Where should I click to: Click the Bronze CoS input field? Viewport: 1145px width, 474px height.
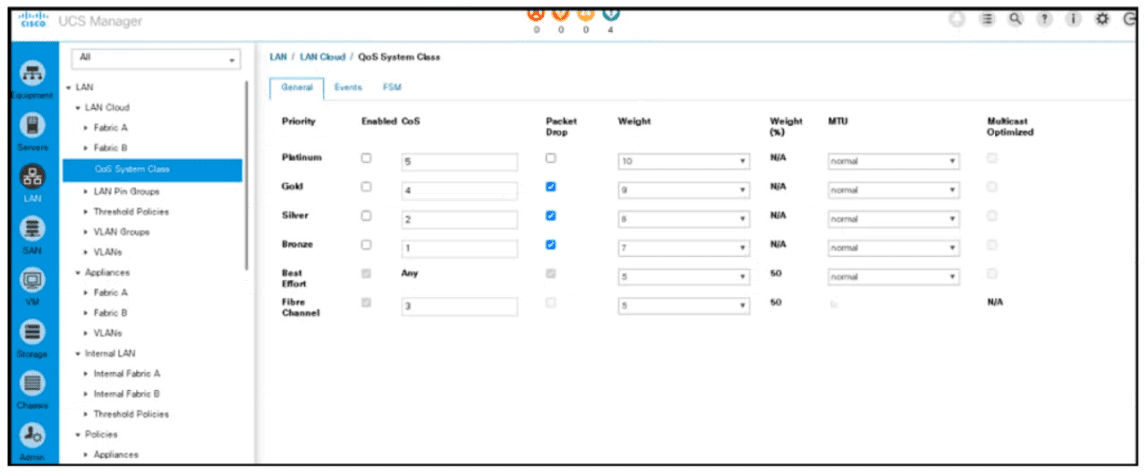[x=459, y=248]
